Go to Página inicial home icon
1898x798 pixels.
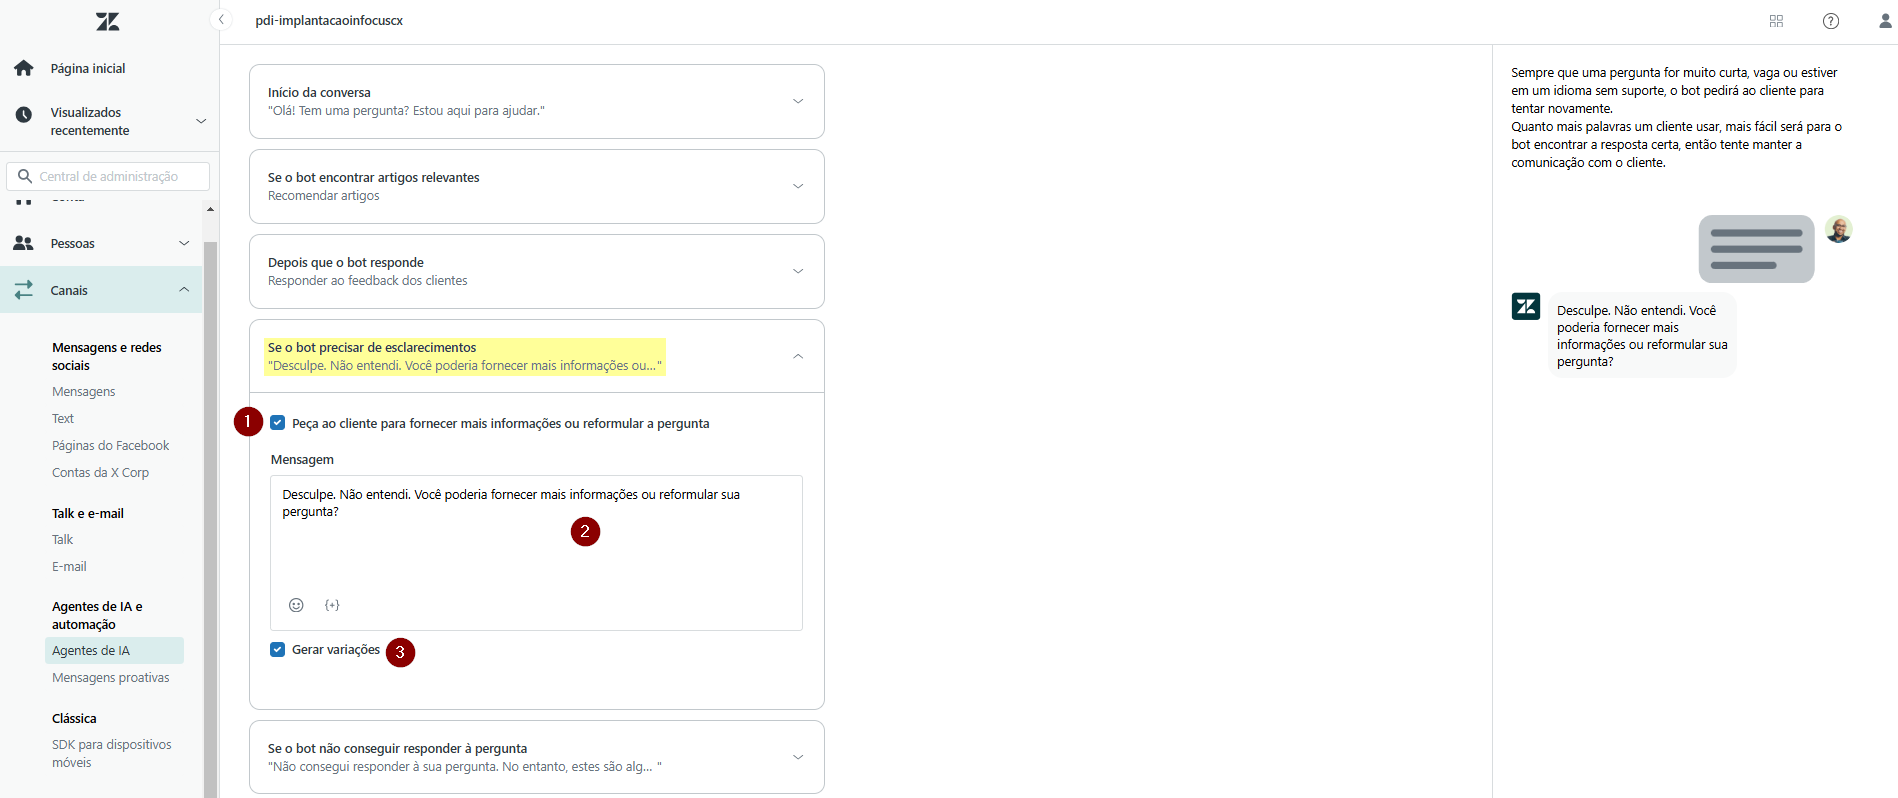[x=24, y=68]
